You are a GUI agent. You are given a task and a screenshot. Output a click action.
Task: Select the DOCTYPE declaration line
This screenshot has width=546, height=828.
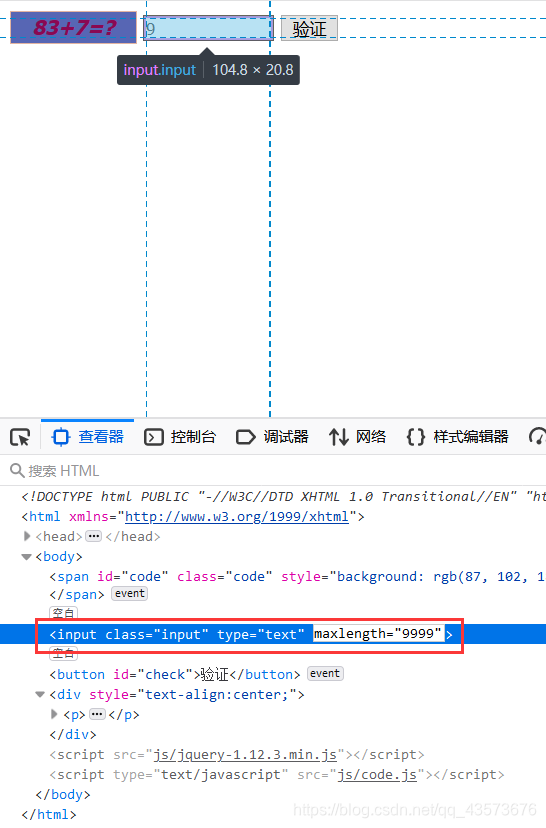click(x=283, y=496)
